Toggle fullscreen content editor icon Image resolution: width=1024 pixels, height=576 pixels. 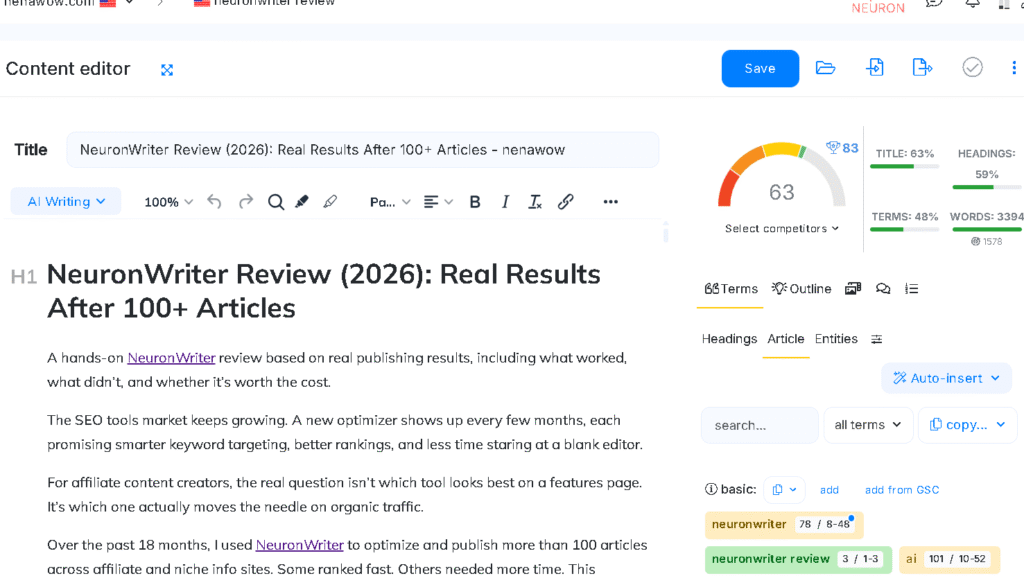point(167,70)
